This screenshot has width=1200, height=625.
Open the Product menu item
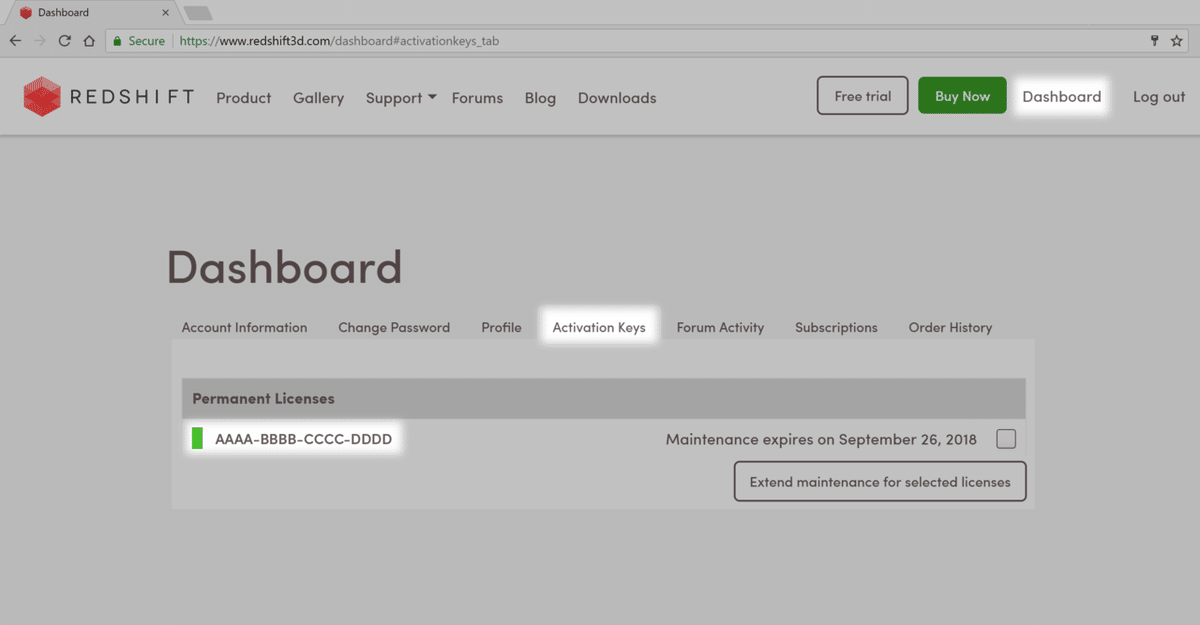click(244, 98)
